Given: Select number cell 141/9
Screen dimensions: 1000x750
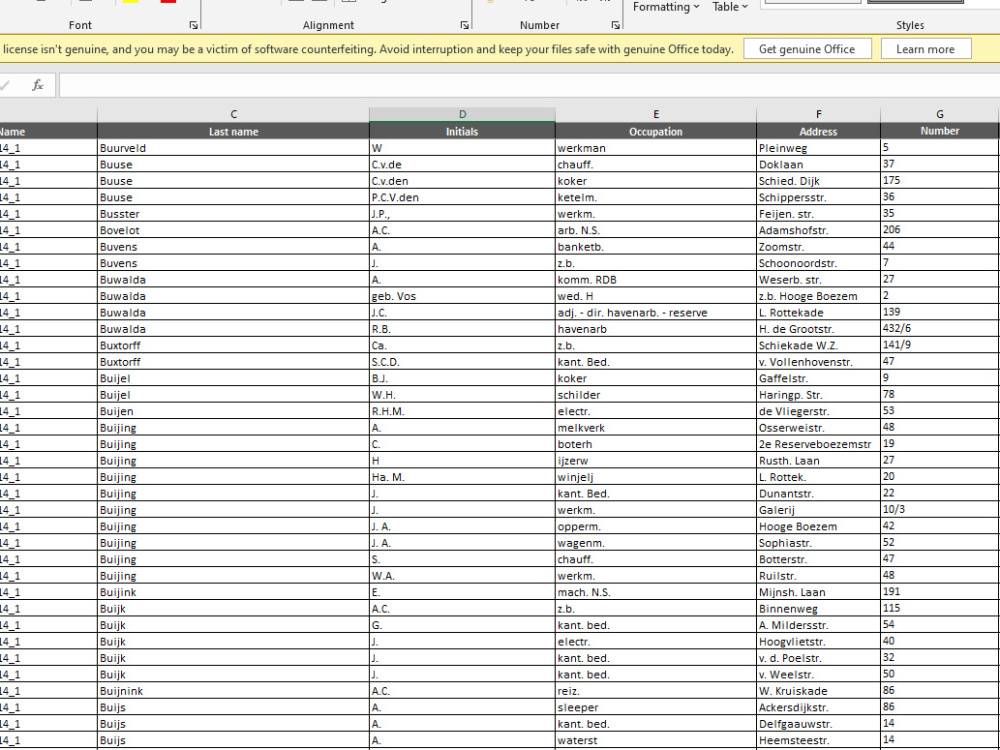Looking at the screenshot, I should (x=939, y=345).
